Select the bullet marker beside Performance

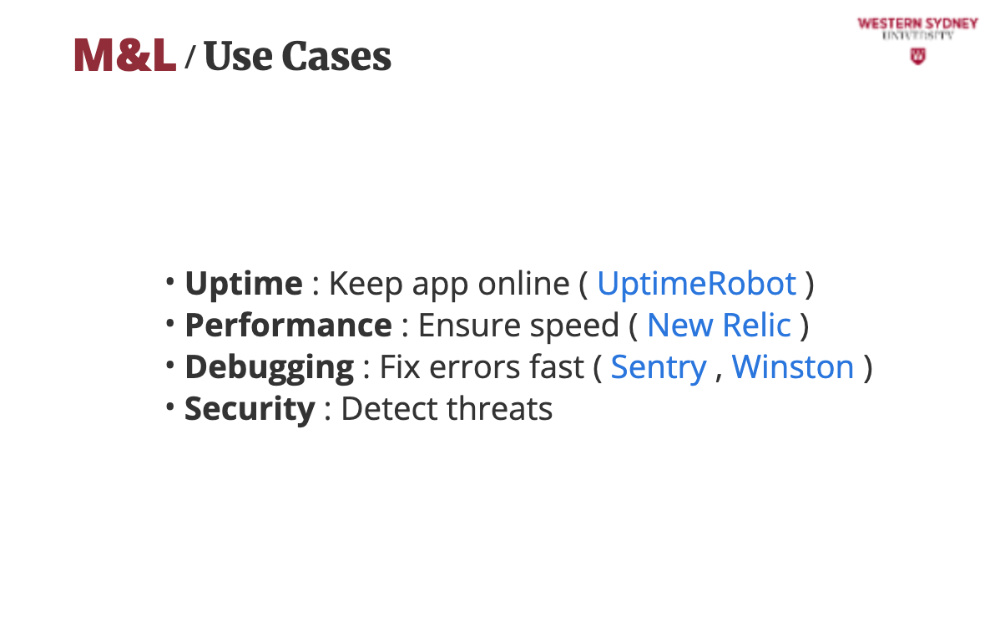click(x=172, y=325)
